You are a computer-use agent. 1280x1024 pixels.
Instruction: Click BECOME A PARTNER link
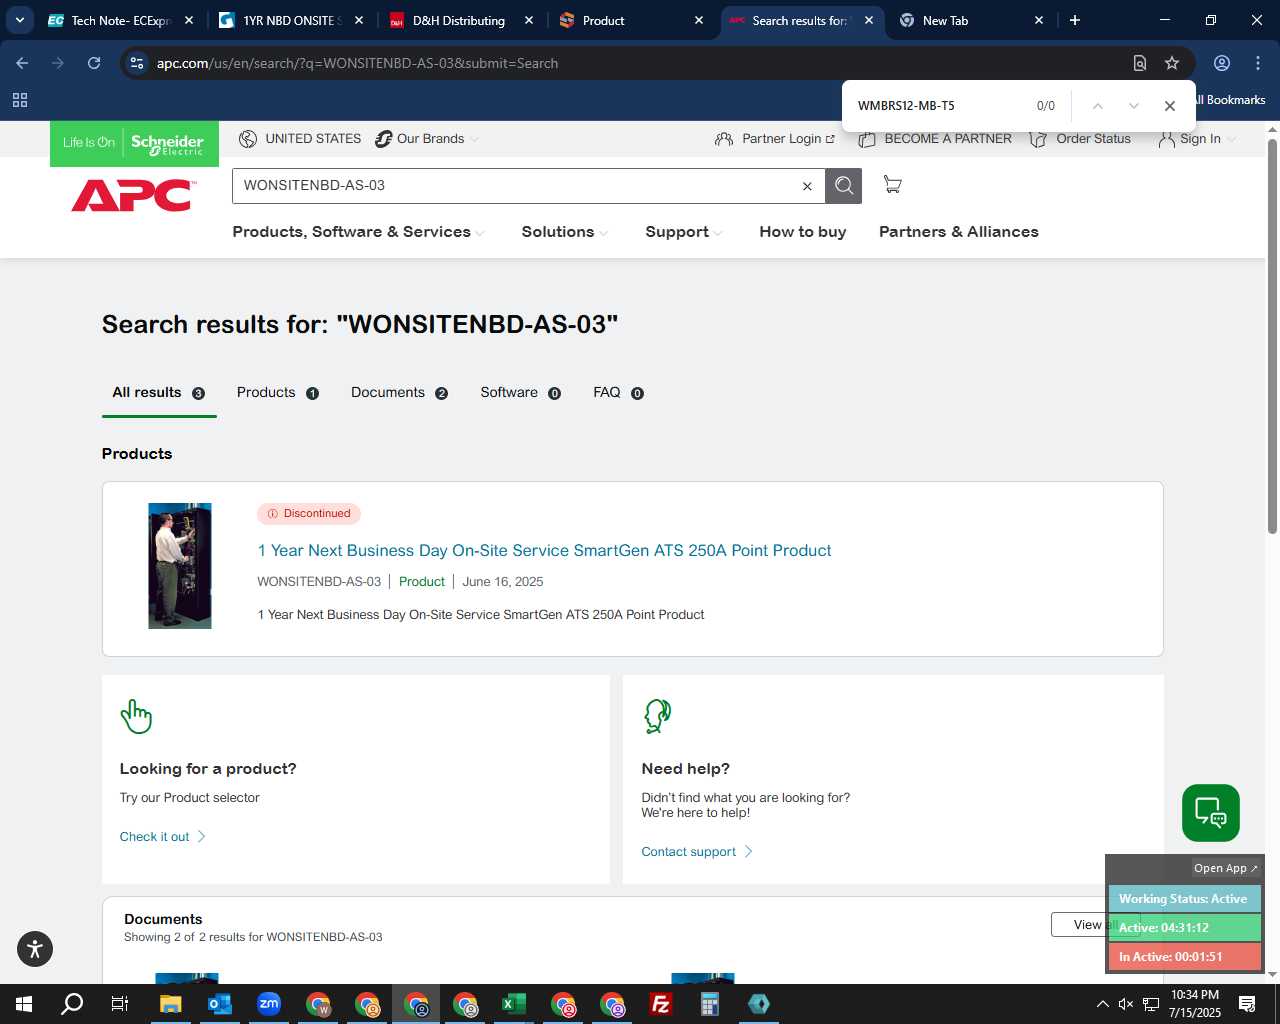tap(935, 139)
